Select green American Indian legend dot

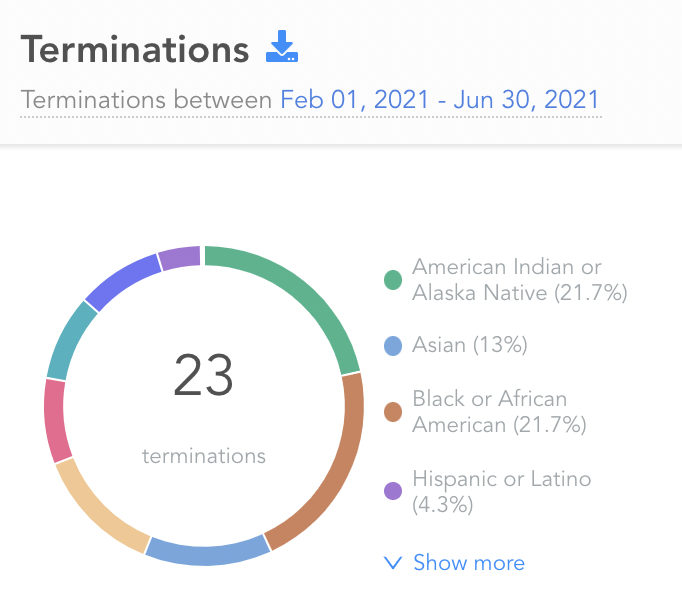[x=393, y=280]
